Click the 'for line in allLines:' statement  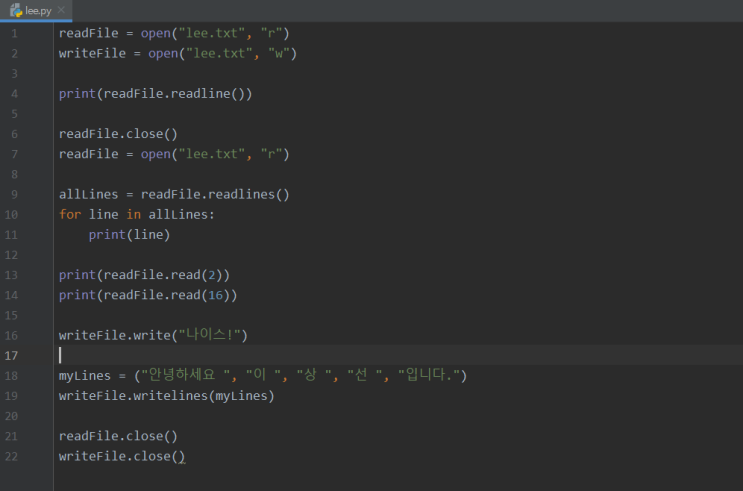(136, 215)
